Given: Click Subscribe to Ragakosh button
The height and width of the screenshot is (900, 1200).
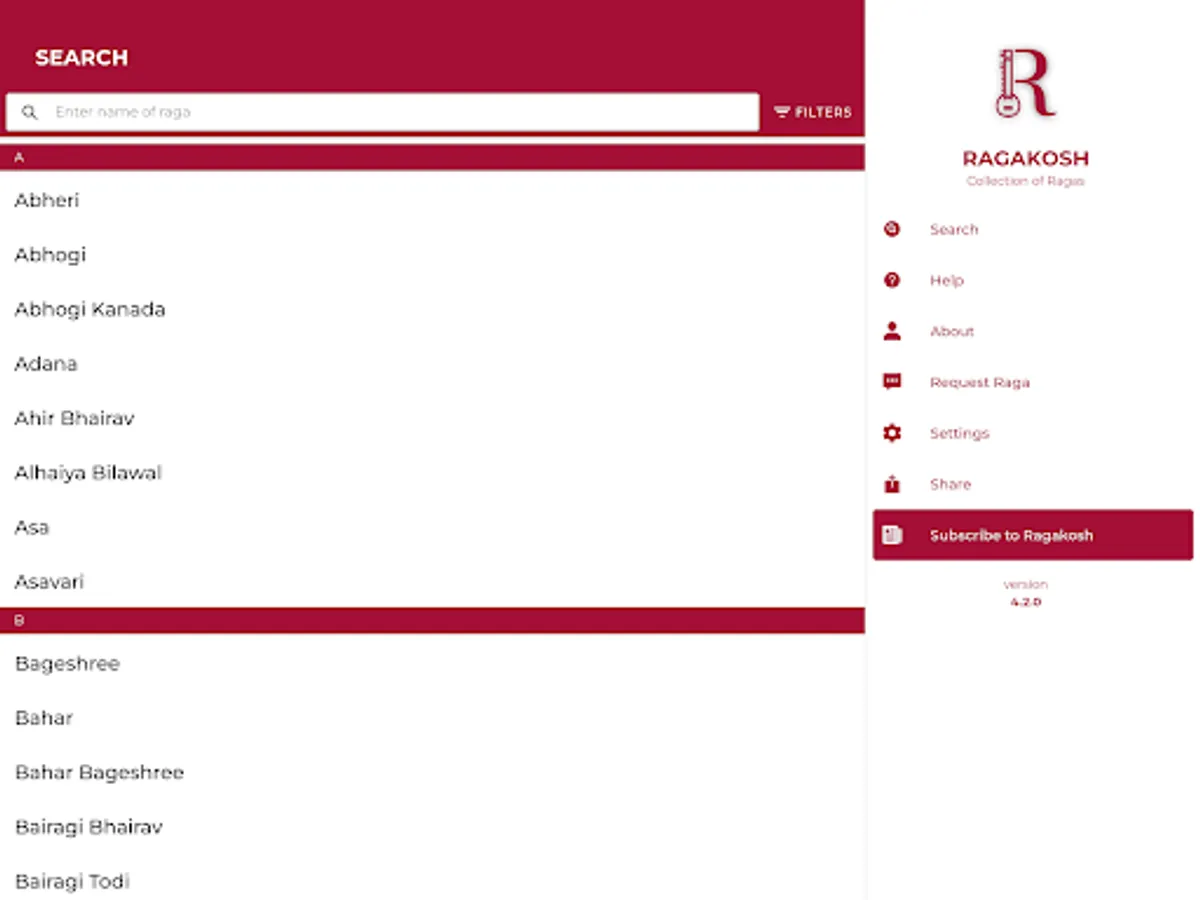Looking at the screenshot, I should tap(1033, 535).
